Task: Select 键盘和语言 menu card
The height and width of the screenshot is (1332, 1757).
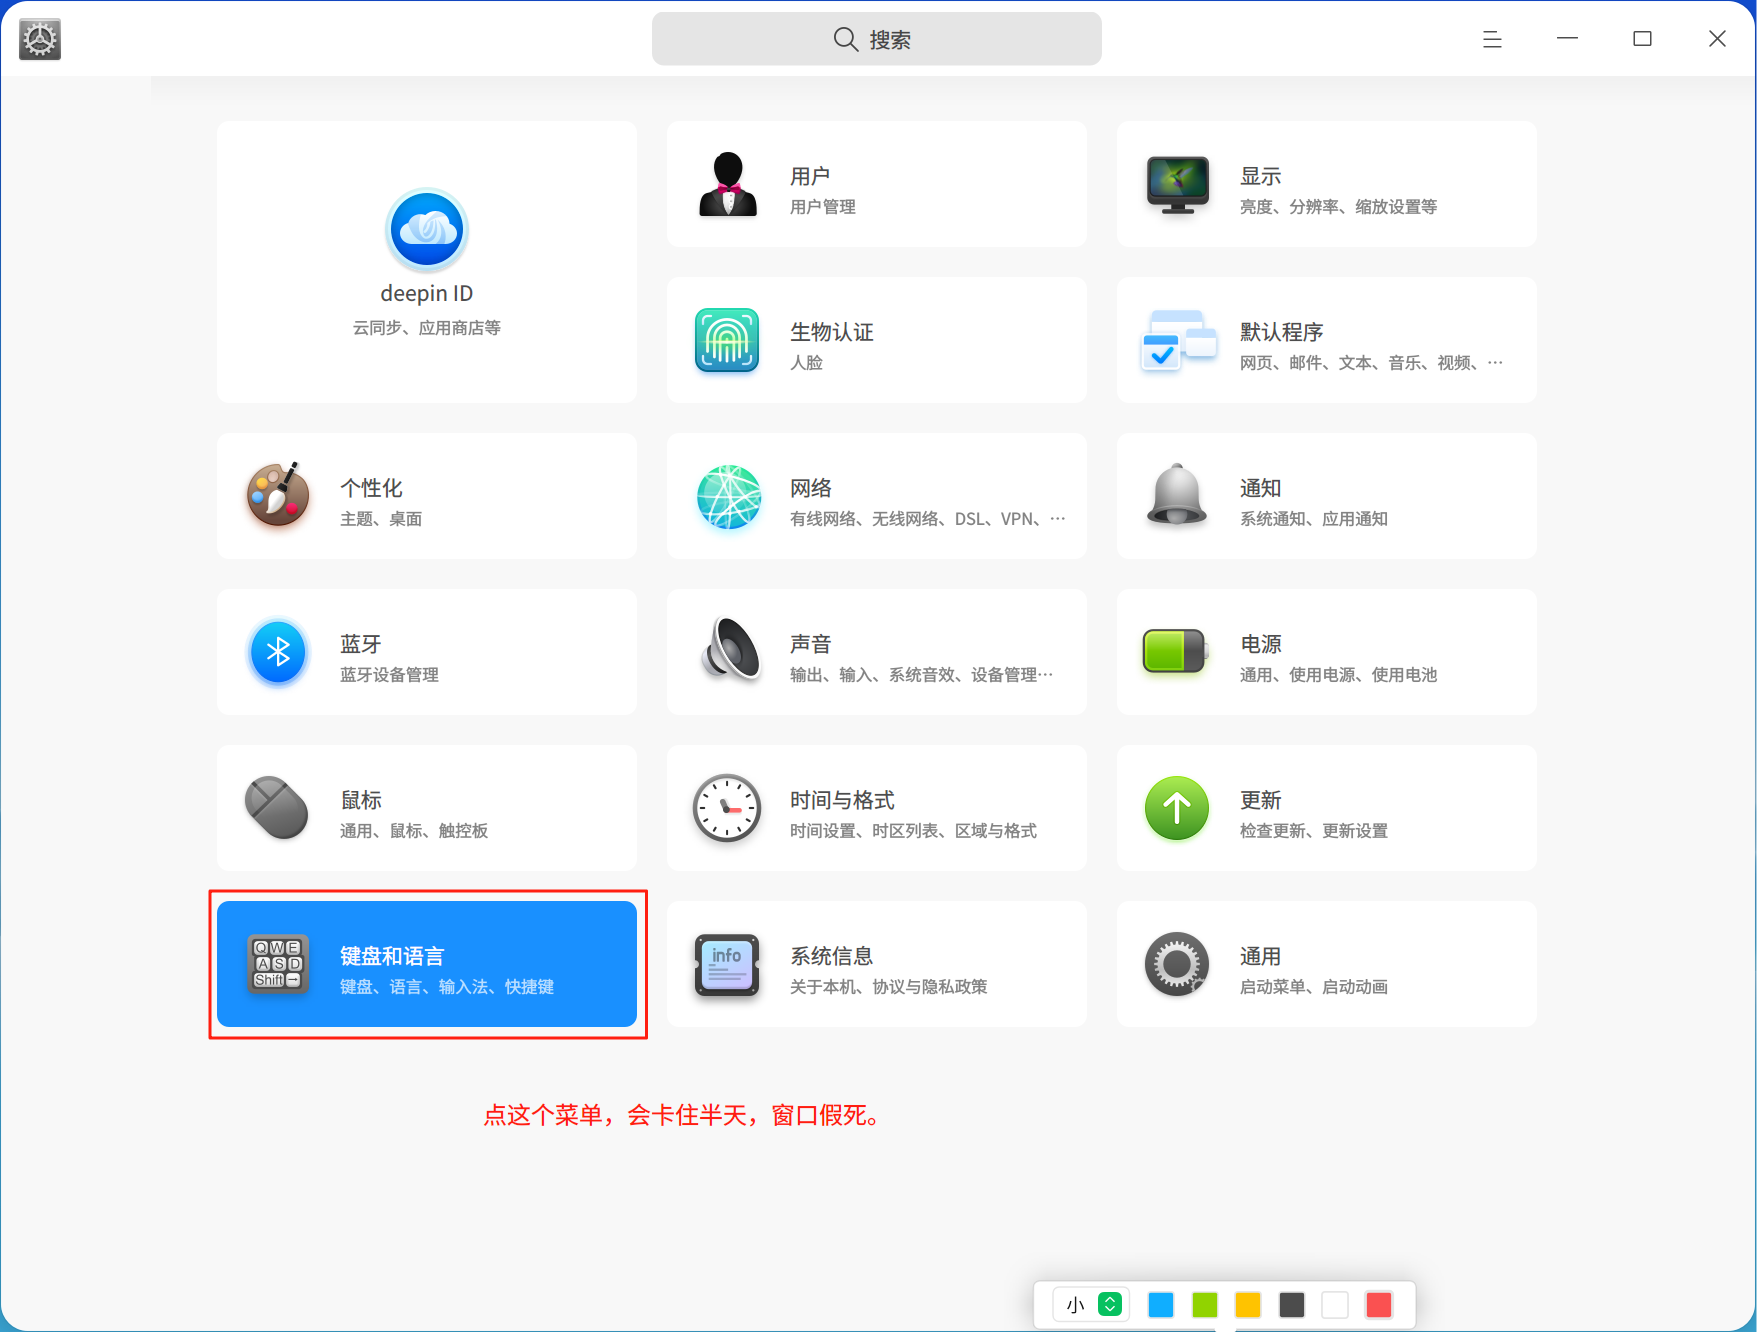Action: [x=427, y=964]
